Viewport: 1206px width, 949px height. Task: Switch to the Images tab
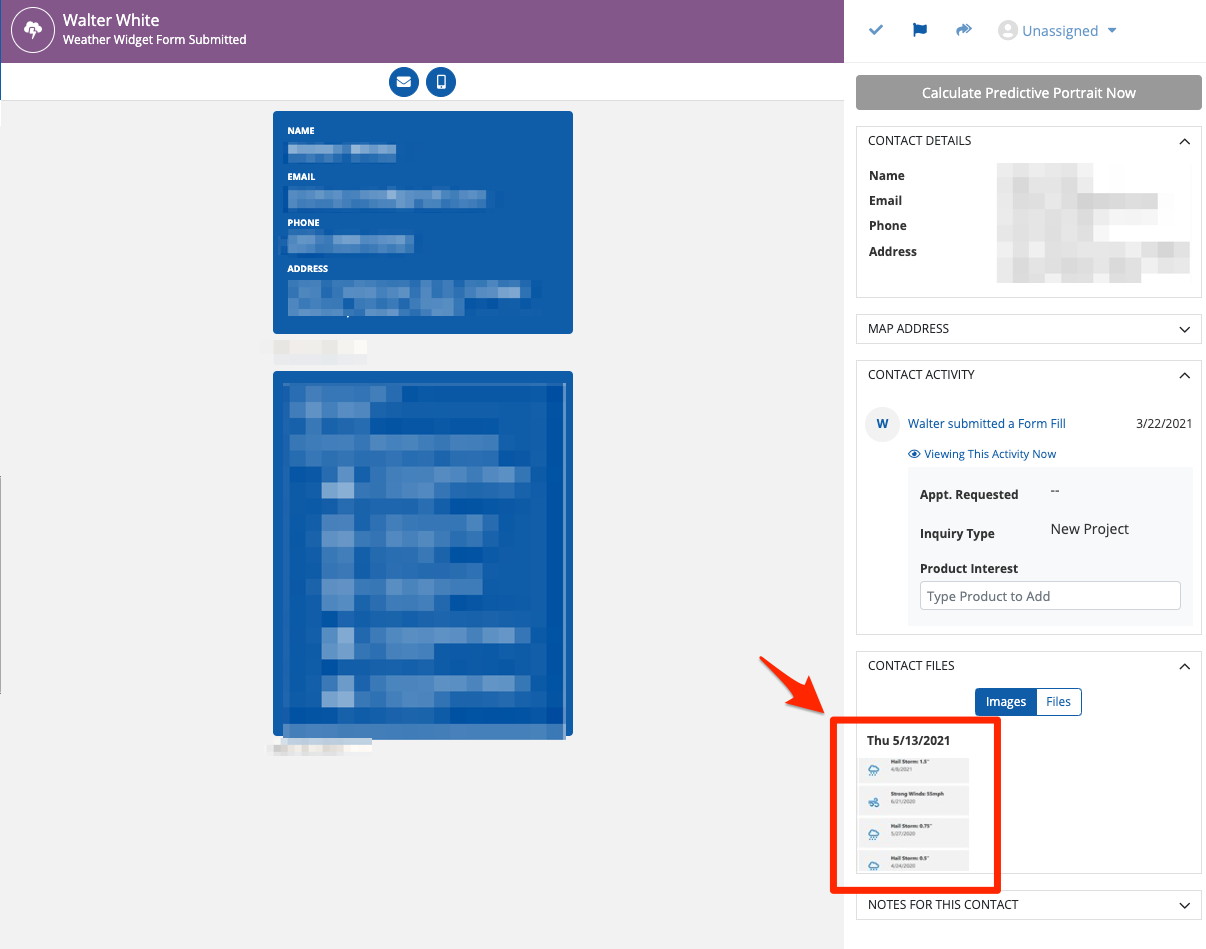(1006, 702)
